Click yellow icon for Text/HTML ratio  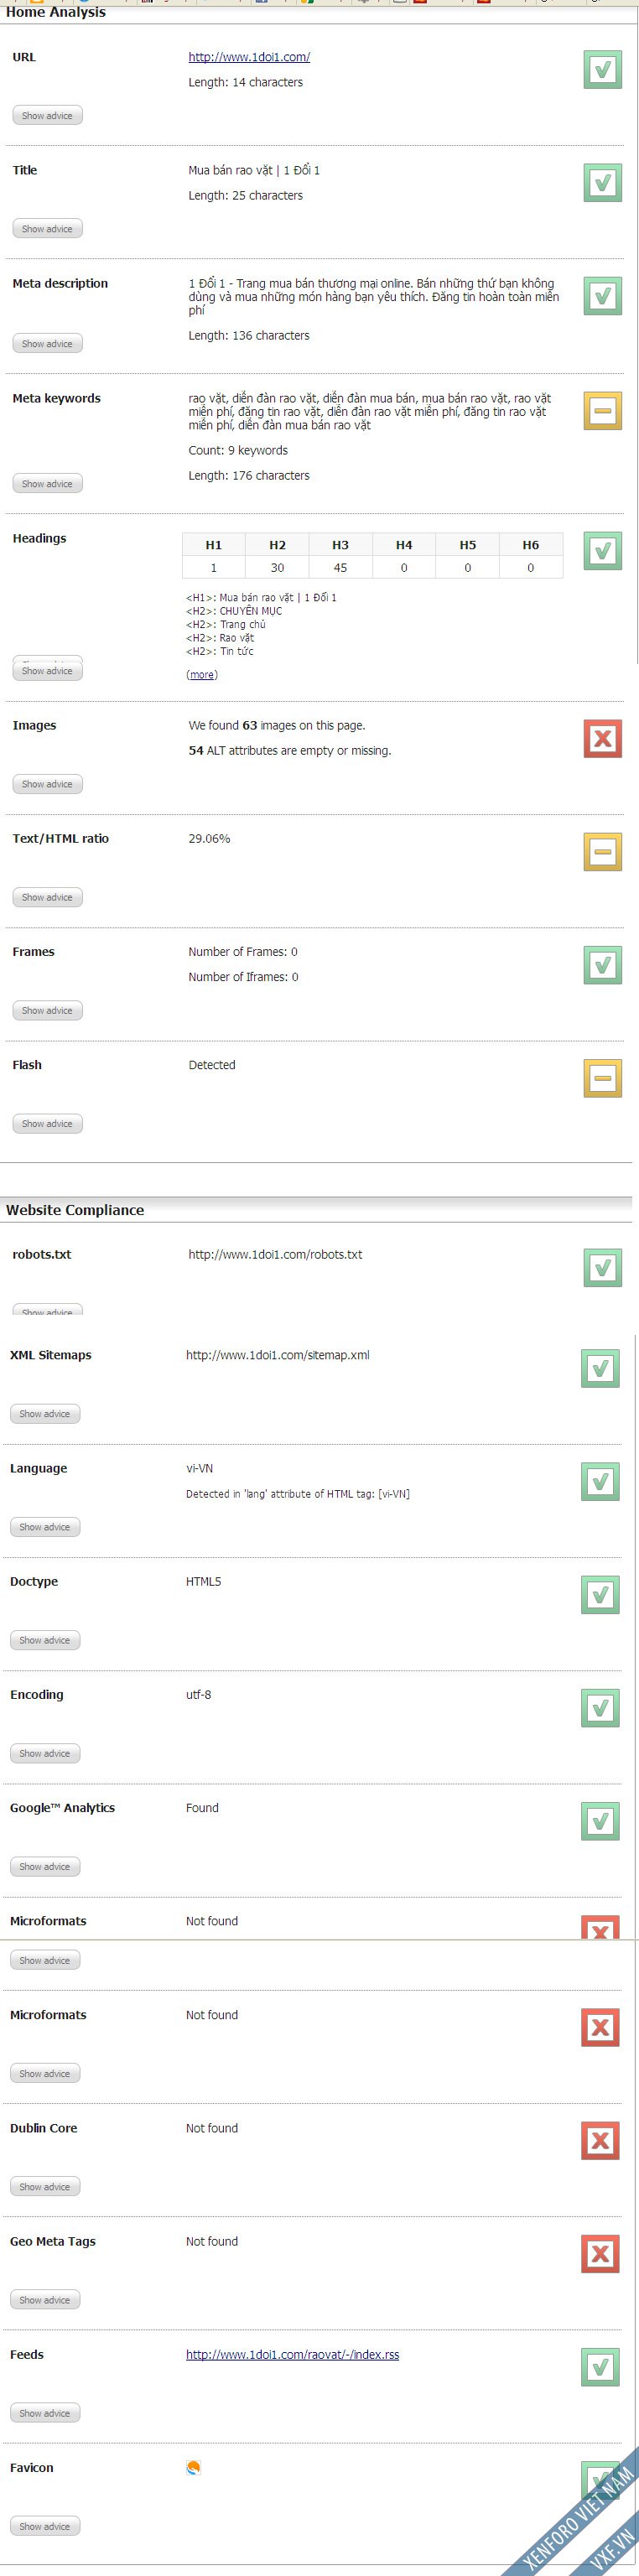click(x=602, y=852)
